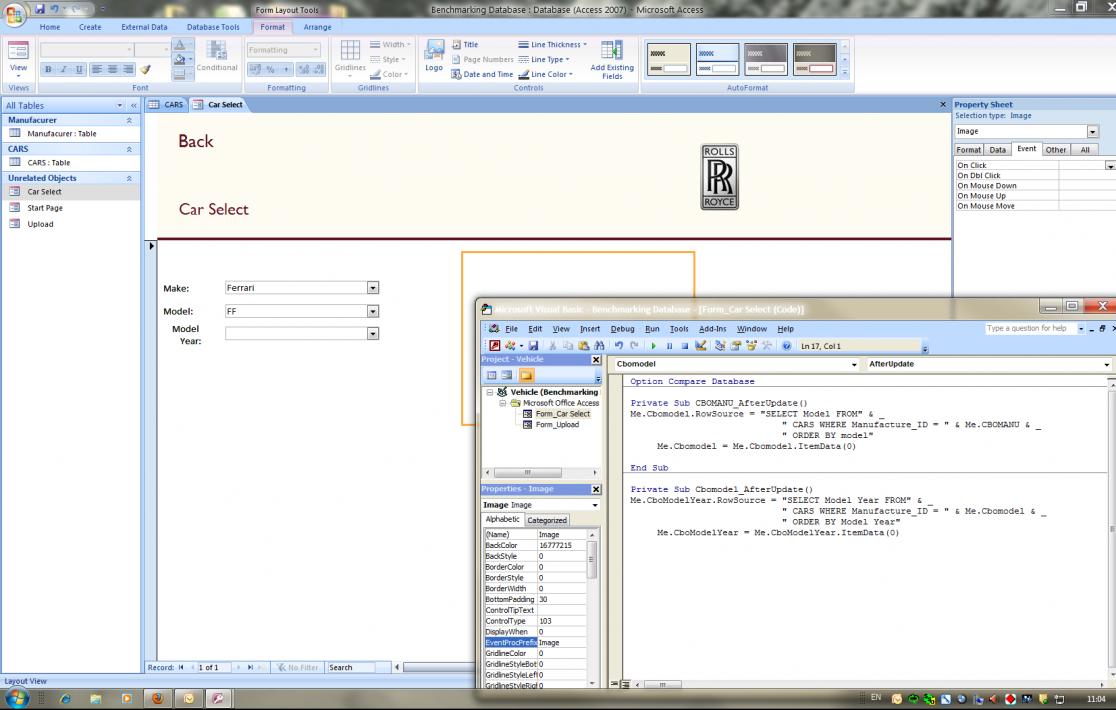
Task: Click the Back label on form
Action: tap(196, 141)
